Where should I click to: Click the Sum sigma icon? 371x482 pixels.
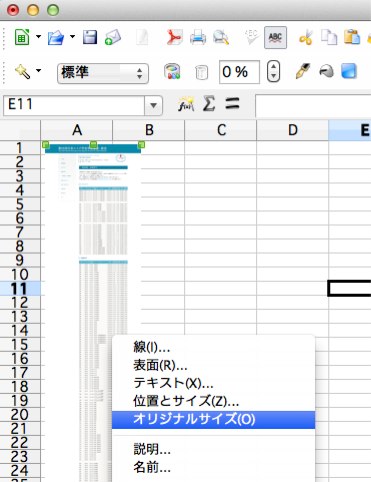click(209, 103)
